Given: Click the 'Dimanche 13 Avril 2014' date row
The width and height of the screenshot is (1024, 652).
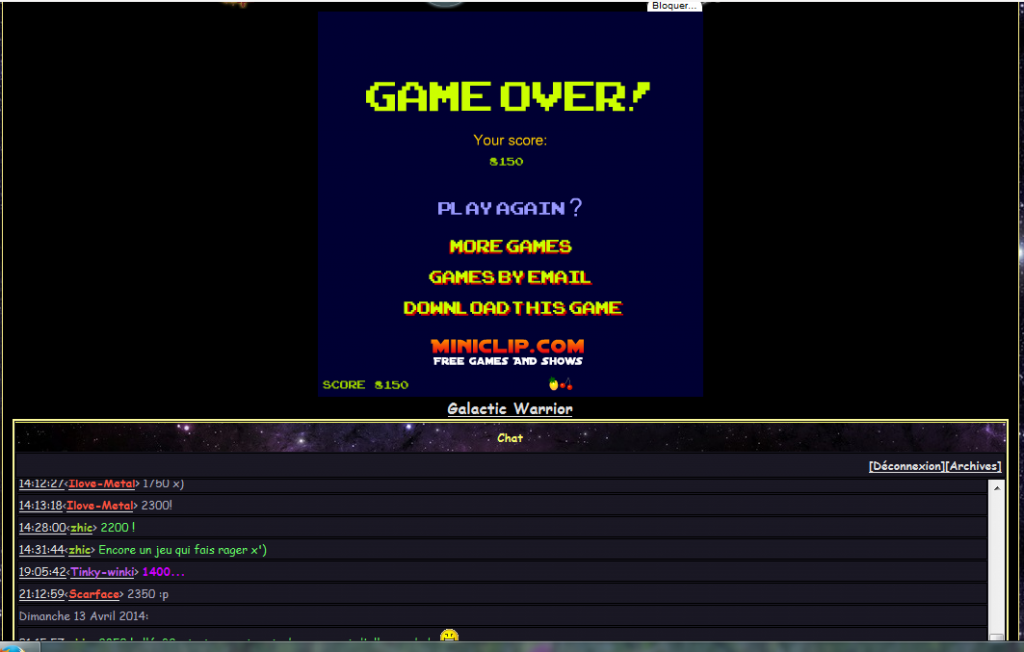Looking at the screenshot, I should click(x=502, y=616).
